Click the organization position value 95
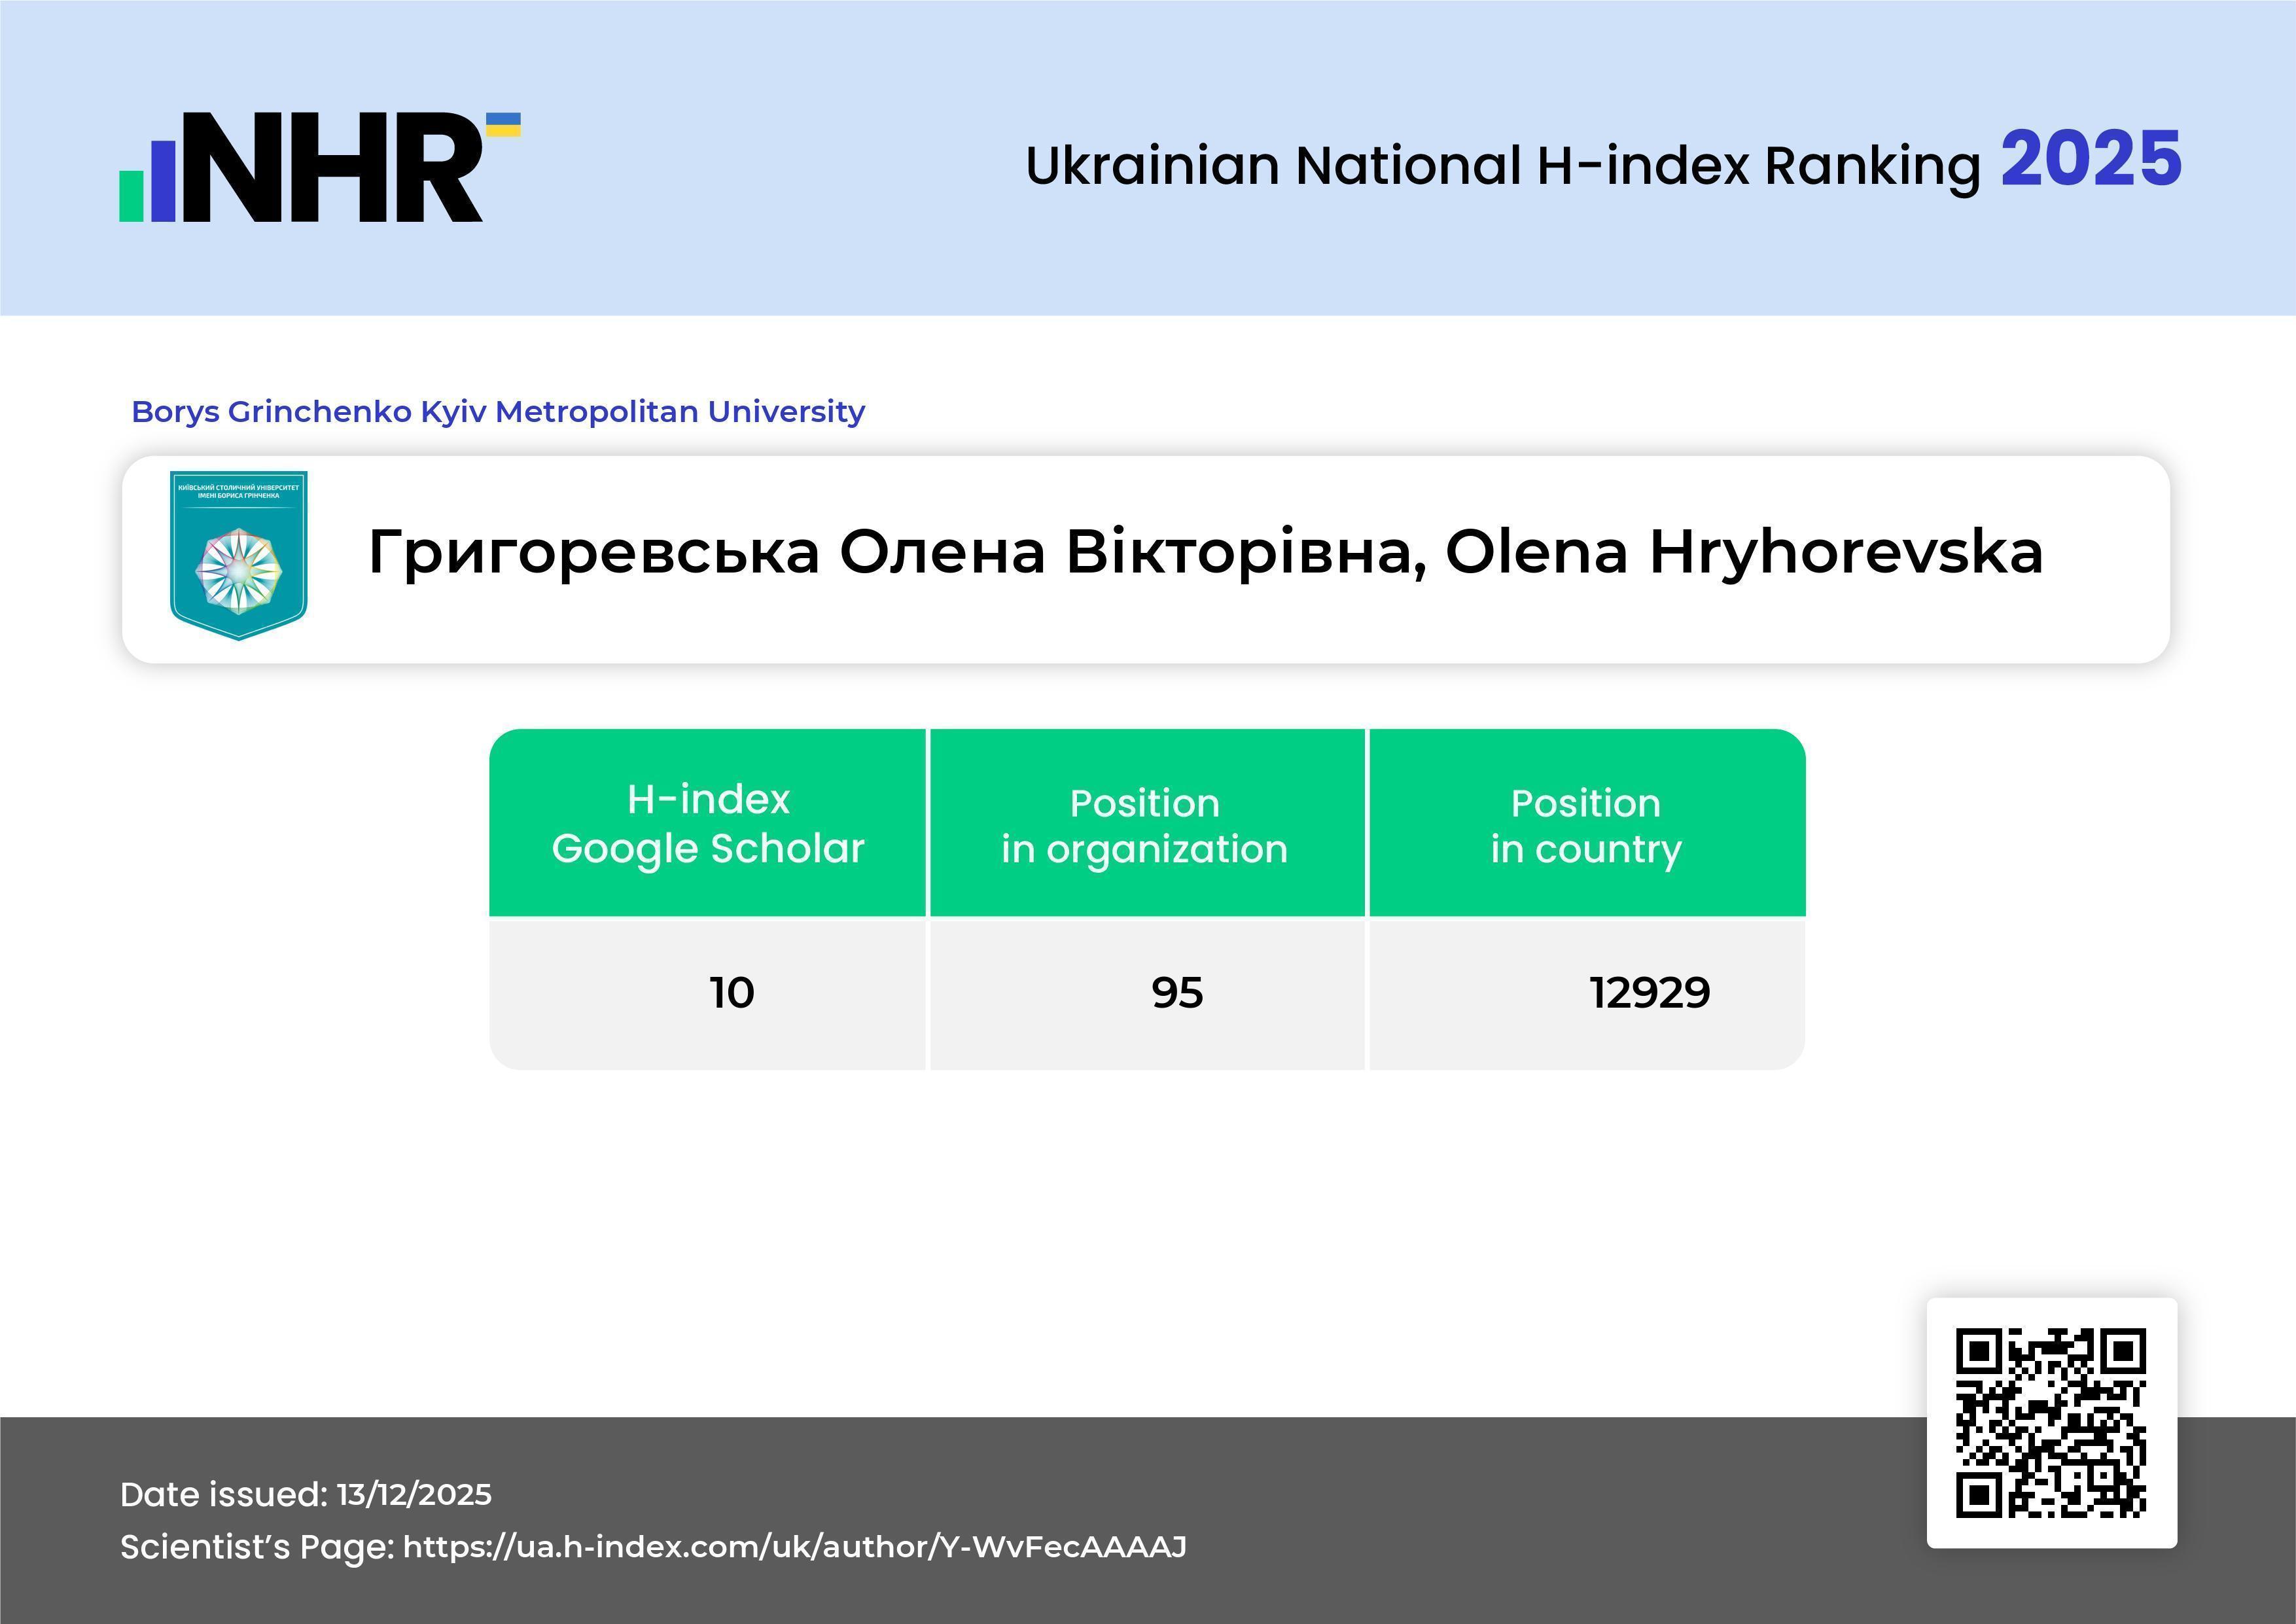The height and width of the screenshot is (1624, 2296). tap(1176, 993)
